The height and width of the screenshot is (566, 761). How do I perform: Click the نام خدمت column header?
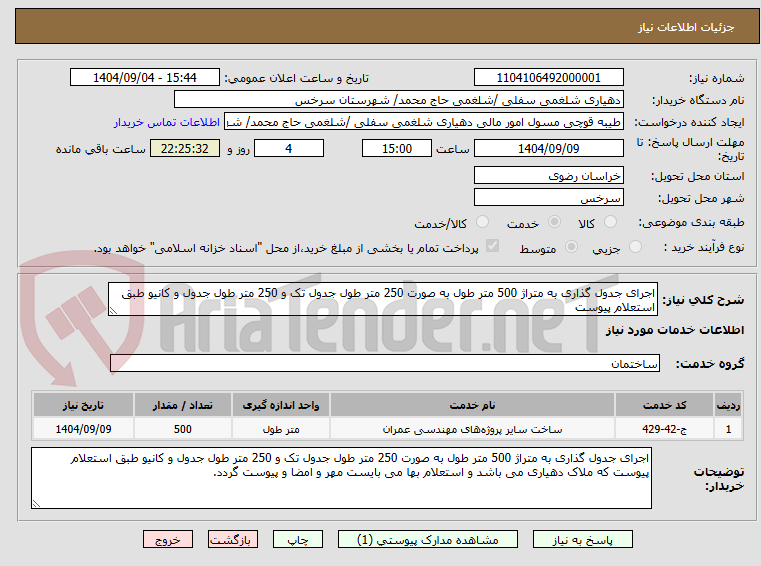472,405
